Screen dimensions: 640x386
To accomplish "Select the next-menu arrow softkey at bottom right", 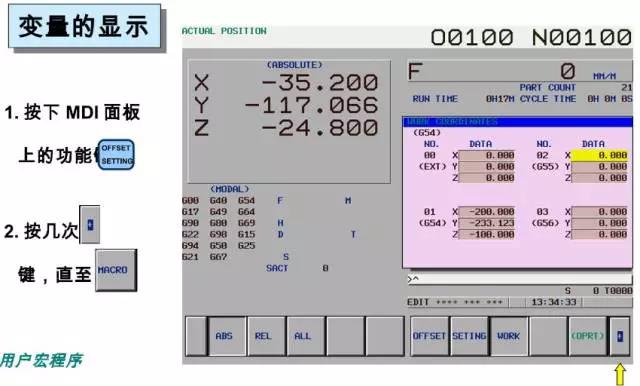I will [x=620, y=336].
